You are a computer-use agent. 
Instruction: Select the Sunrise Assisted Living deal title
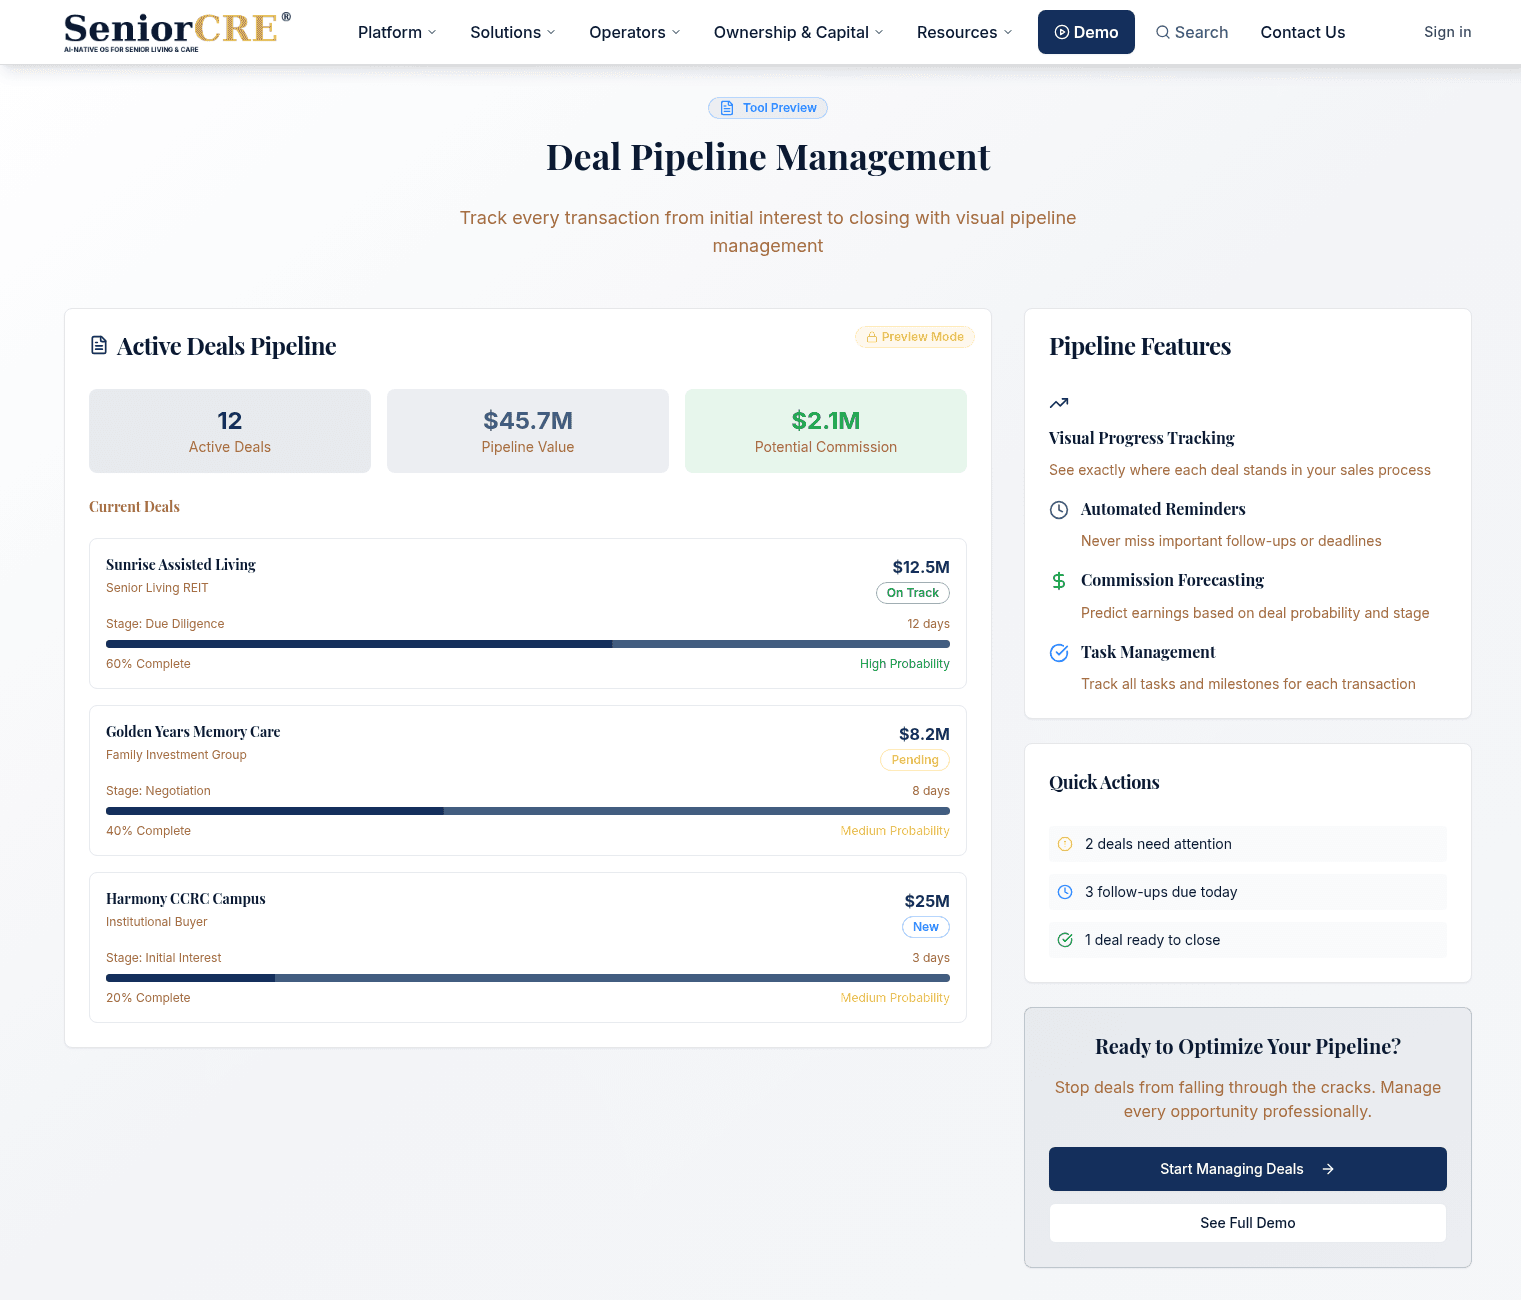[181, 565]
